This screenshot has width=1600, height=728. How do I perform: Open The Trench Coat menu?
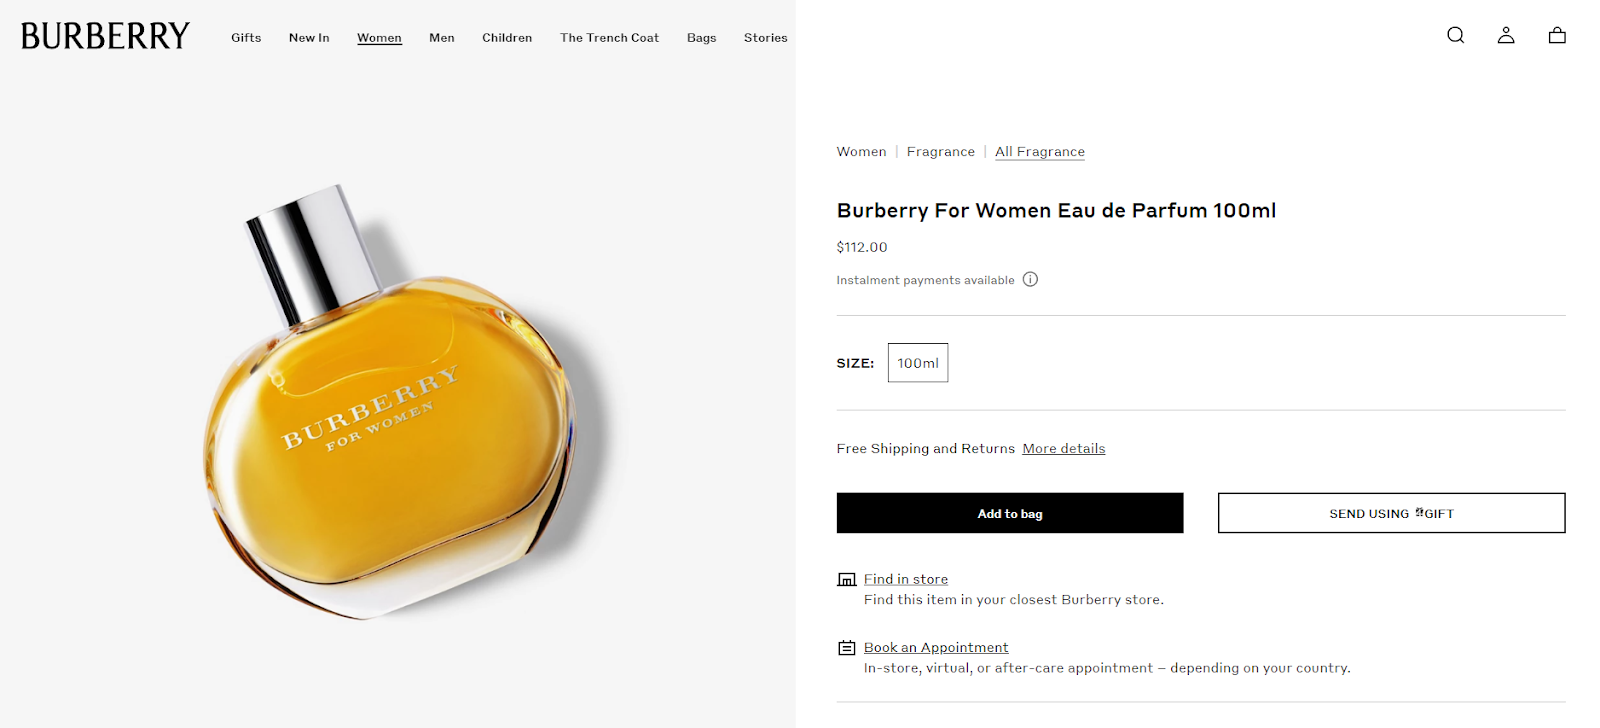609,38
